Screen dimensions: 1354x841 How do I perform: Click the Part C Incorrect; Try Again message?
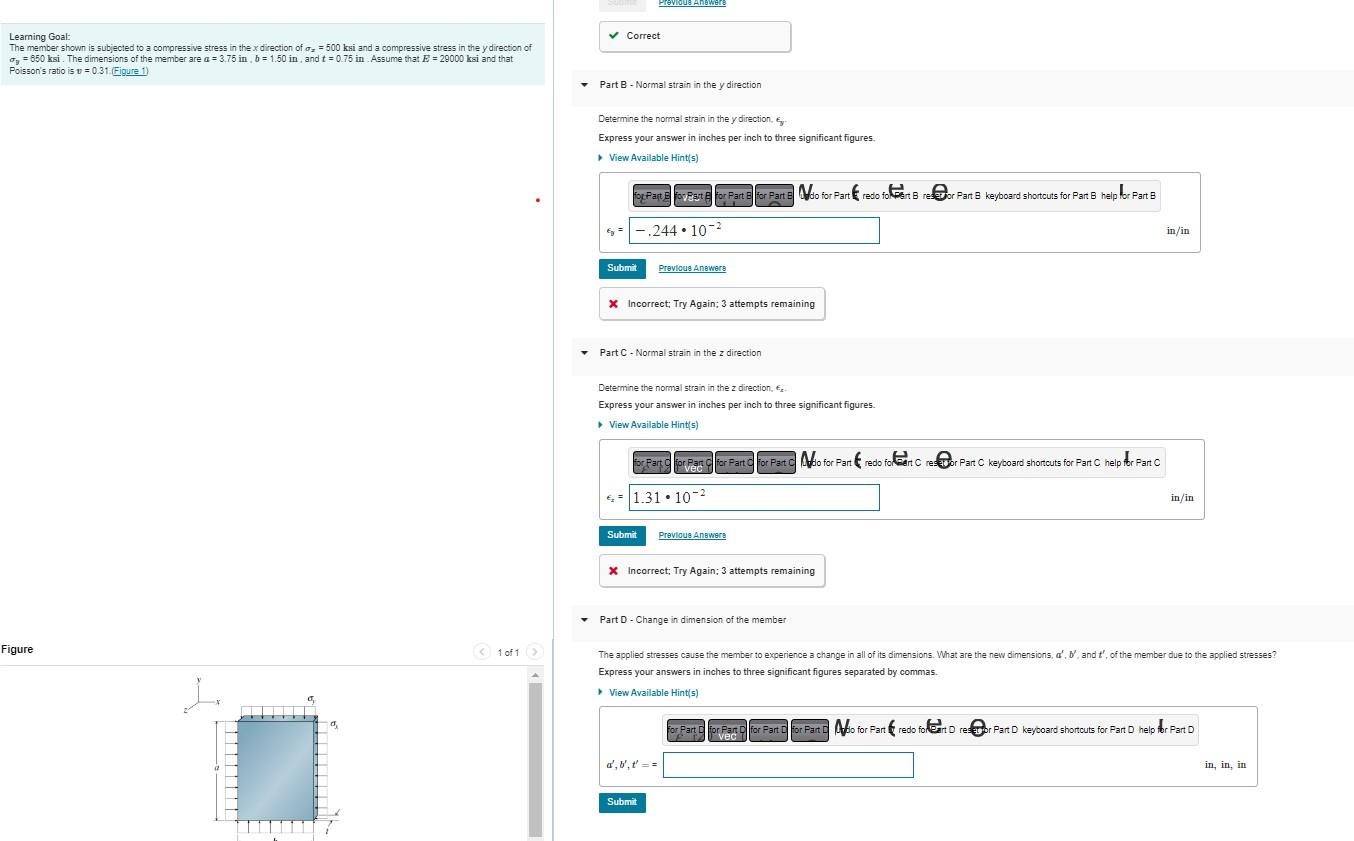point(712,571)
